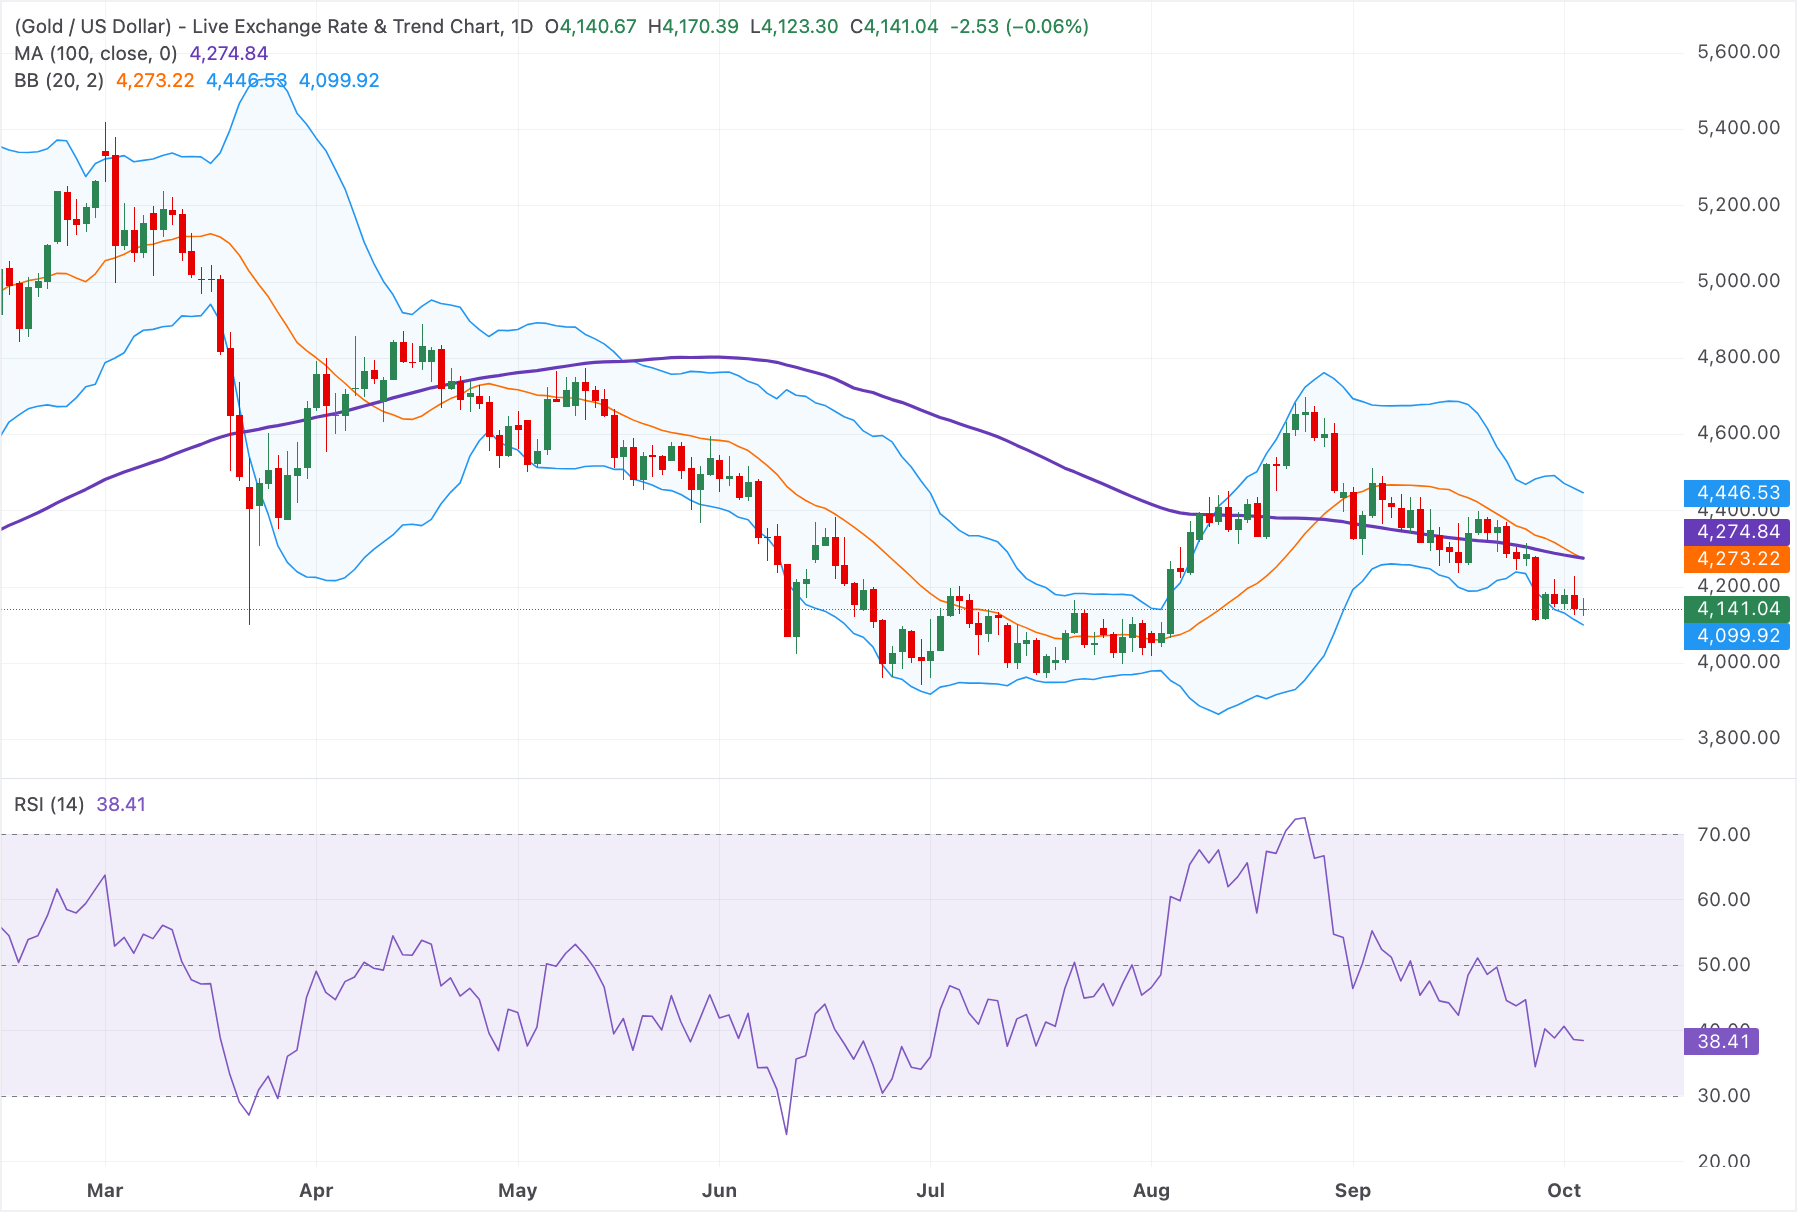Click the purple 38.41 RSI axis tag
The width and height of the screenshot is (1797, 1223).
click(x=1722, y=1041)
